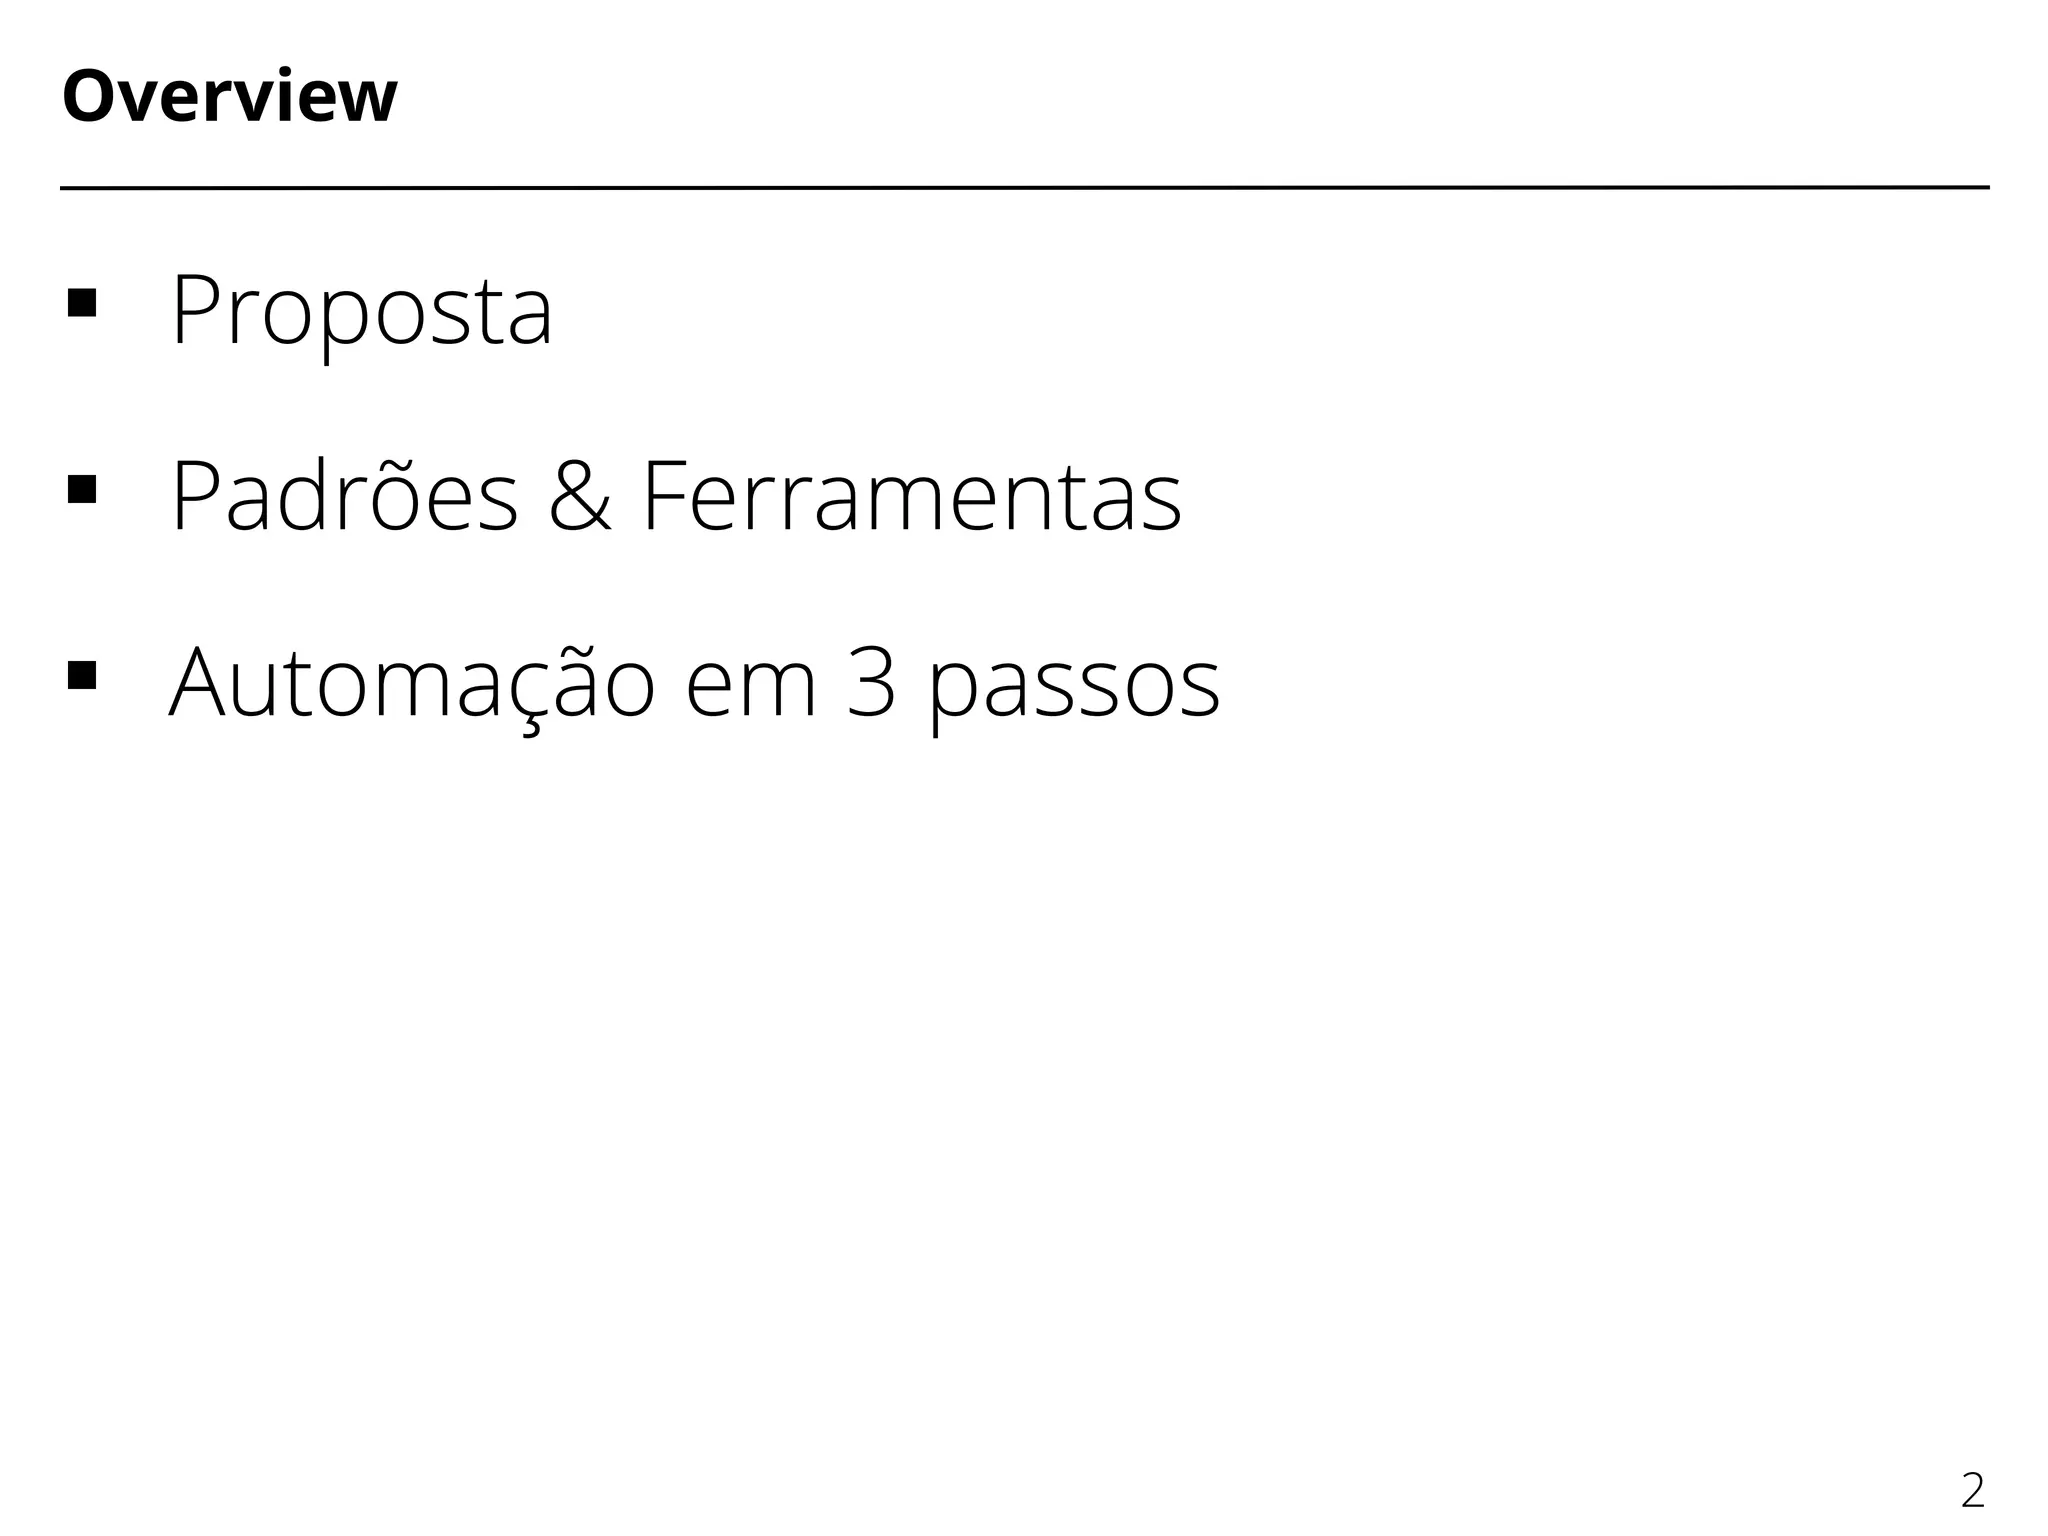Select the bullet marker before Proposta

pyautogui.click(x=81, y=303)
